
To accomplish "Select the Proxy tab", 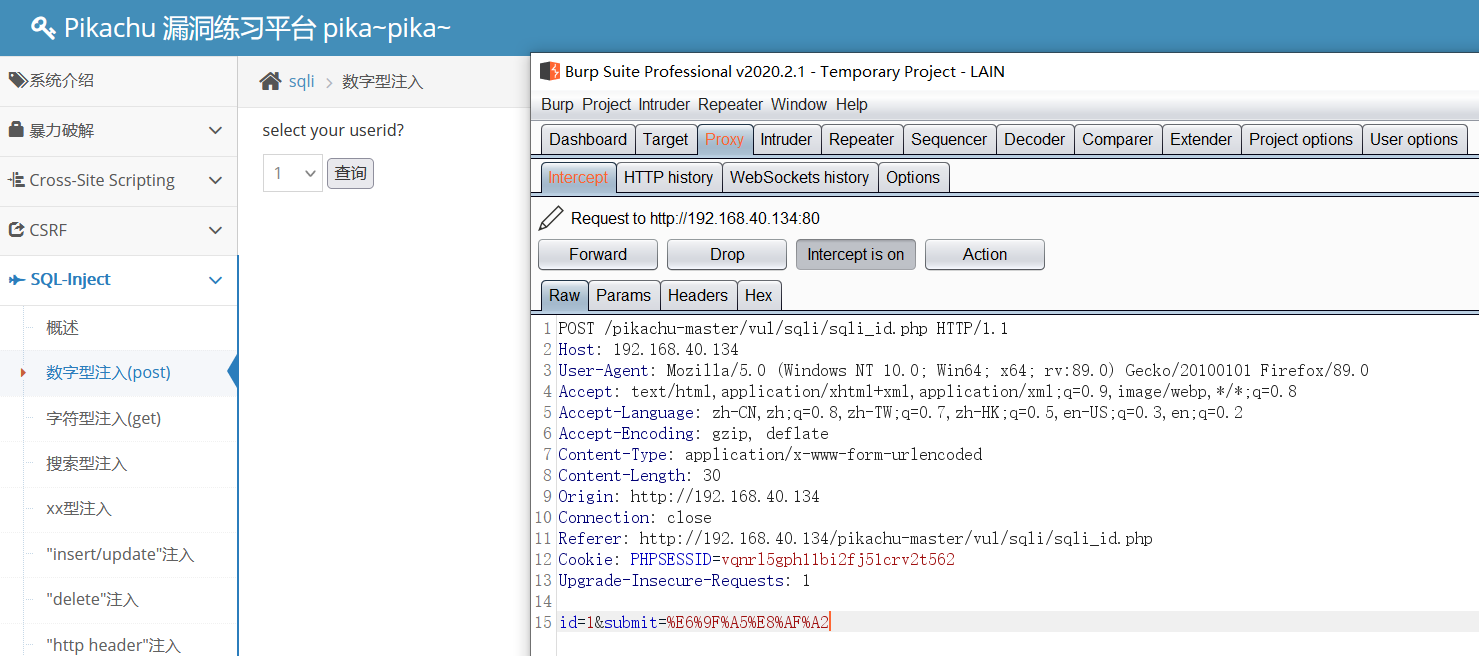I will (x=724, y=139).
